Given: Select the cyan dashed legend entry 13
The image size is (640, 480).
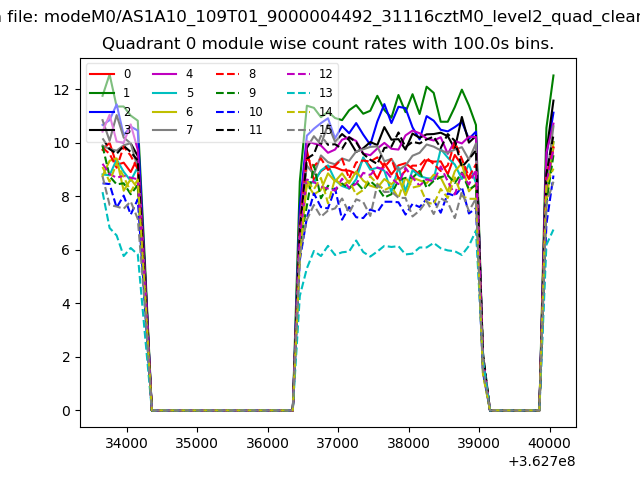Looking at the screenshot, I should tap(308, 92).
